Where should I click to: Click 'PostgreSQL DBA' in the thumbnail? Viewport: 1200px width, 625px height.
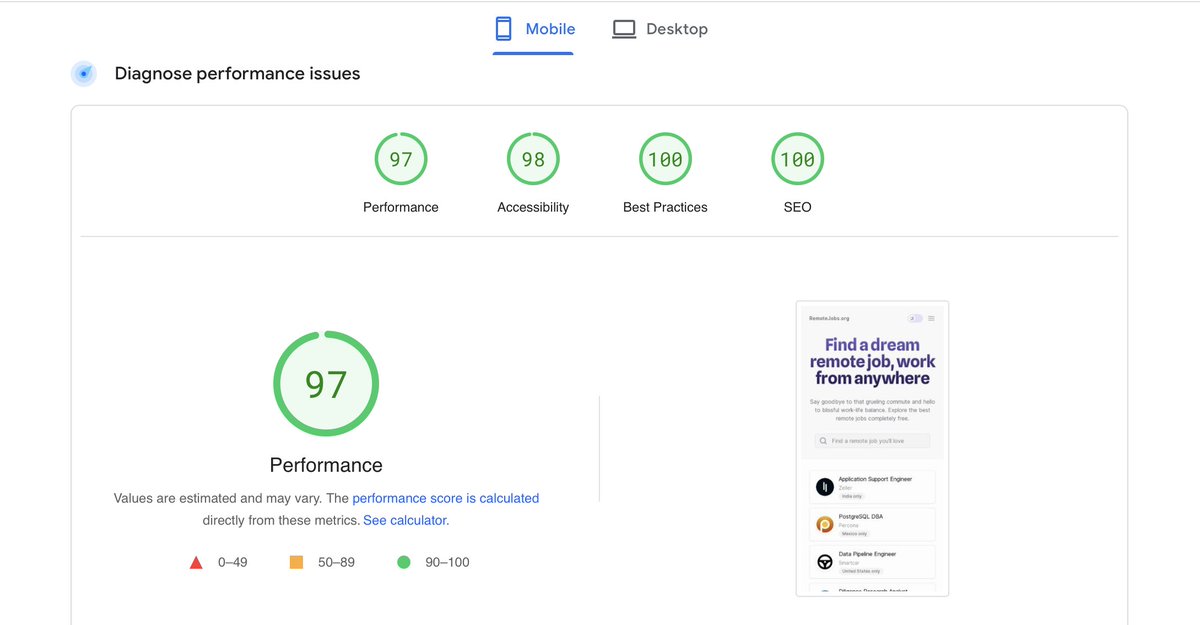tap(861, 516)
